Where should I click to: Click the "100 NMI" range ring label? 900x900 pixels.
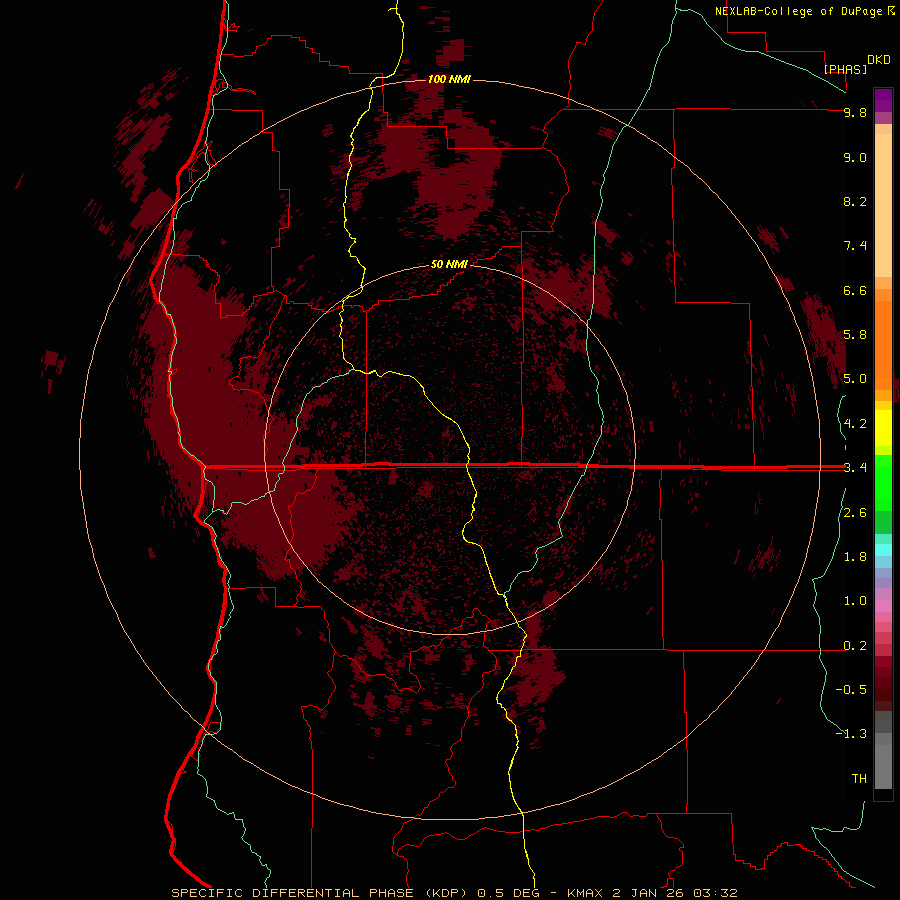pos(449,79)
